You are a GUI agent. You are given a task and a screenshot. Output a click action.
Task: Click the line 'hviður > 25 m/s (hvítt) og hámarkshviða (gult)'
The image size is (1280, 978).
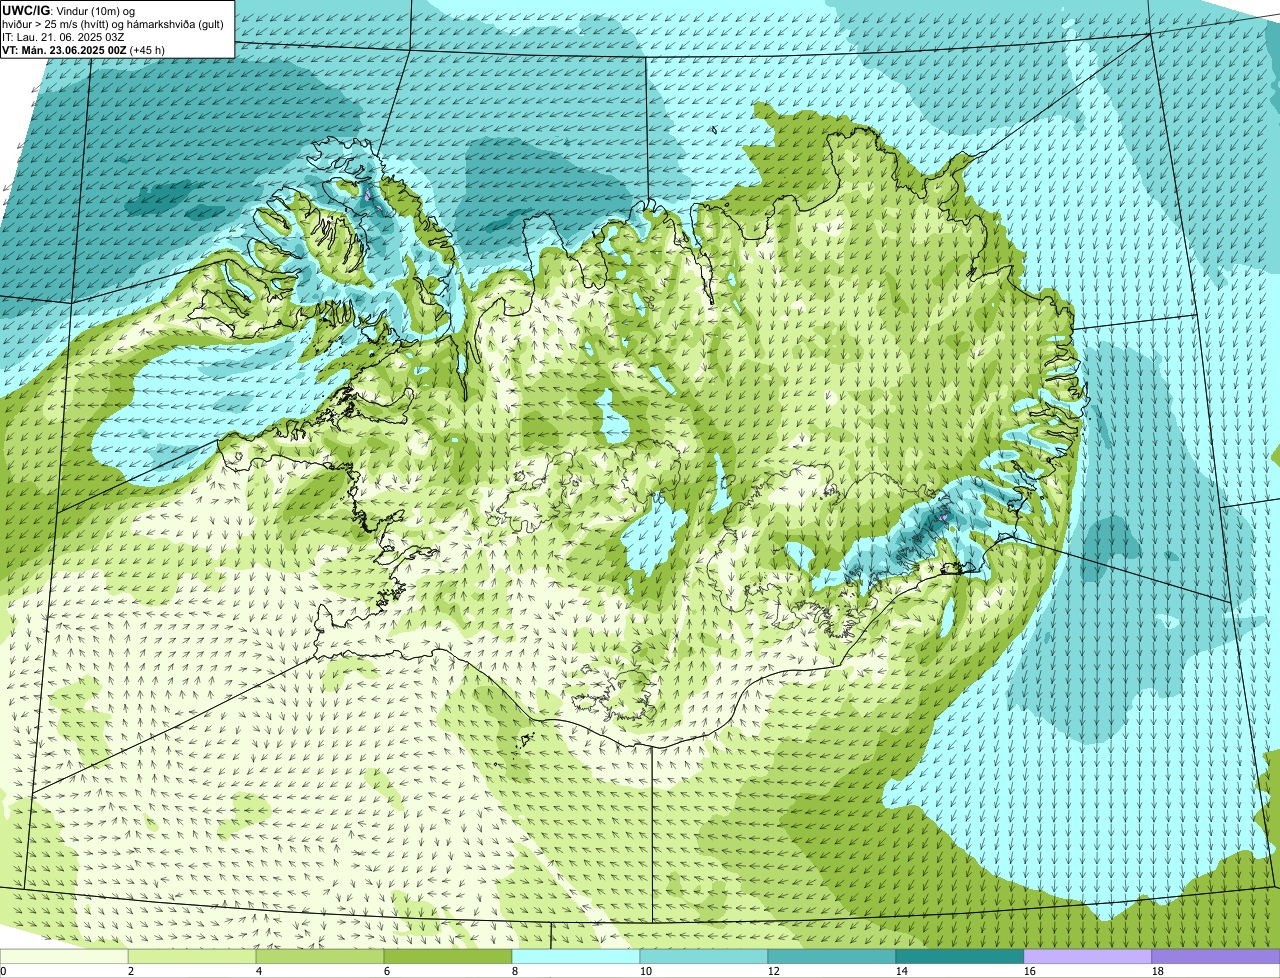tap(113, 23)
